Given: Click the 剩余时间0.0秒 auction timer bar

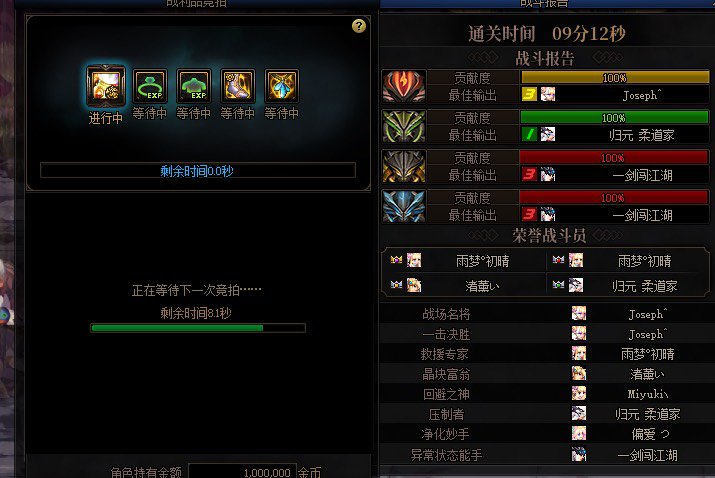Looking at the screenshot, I should [197, 171].
